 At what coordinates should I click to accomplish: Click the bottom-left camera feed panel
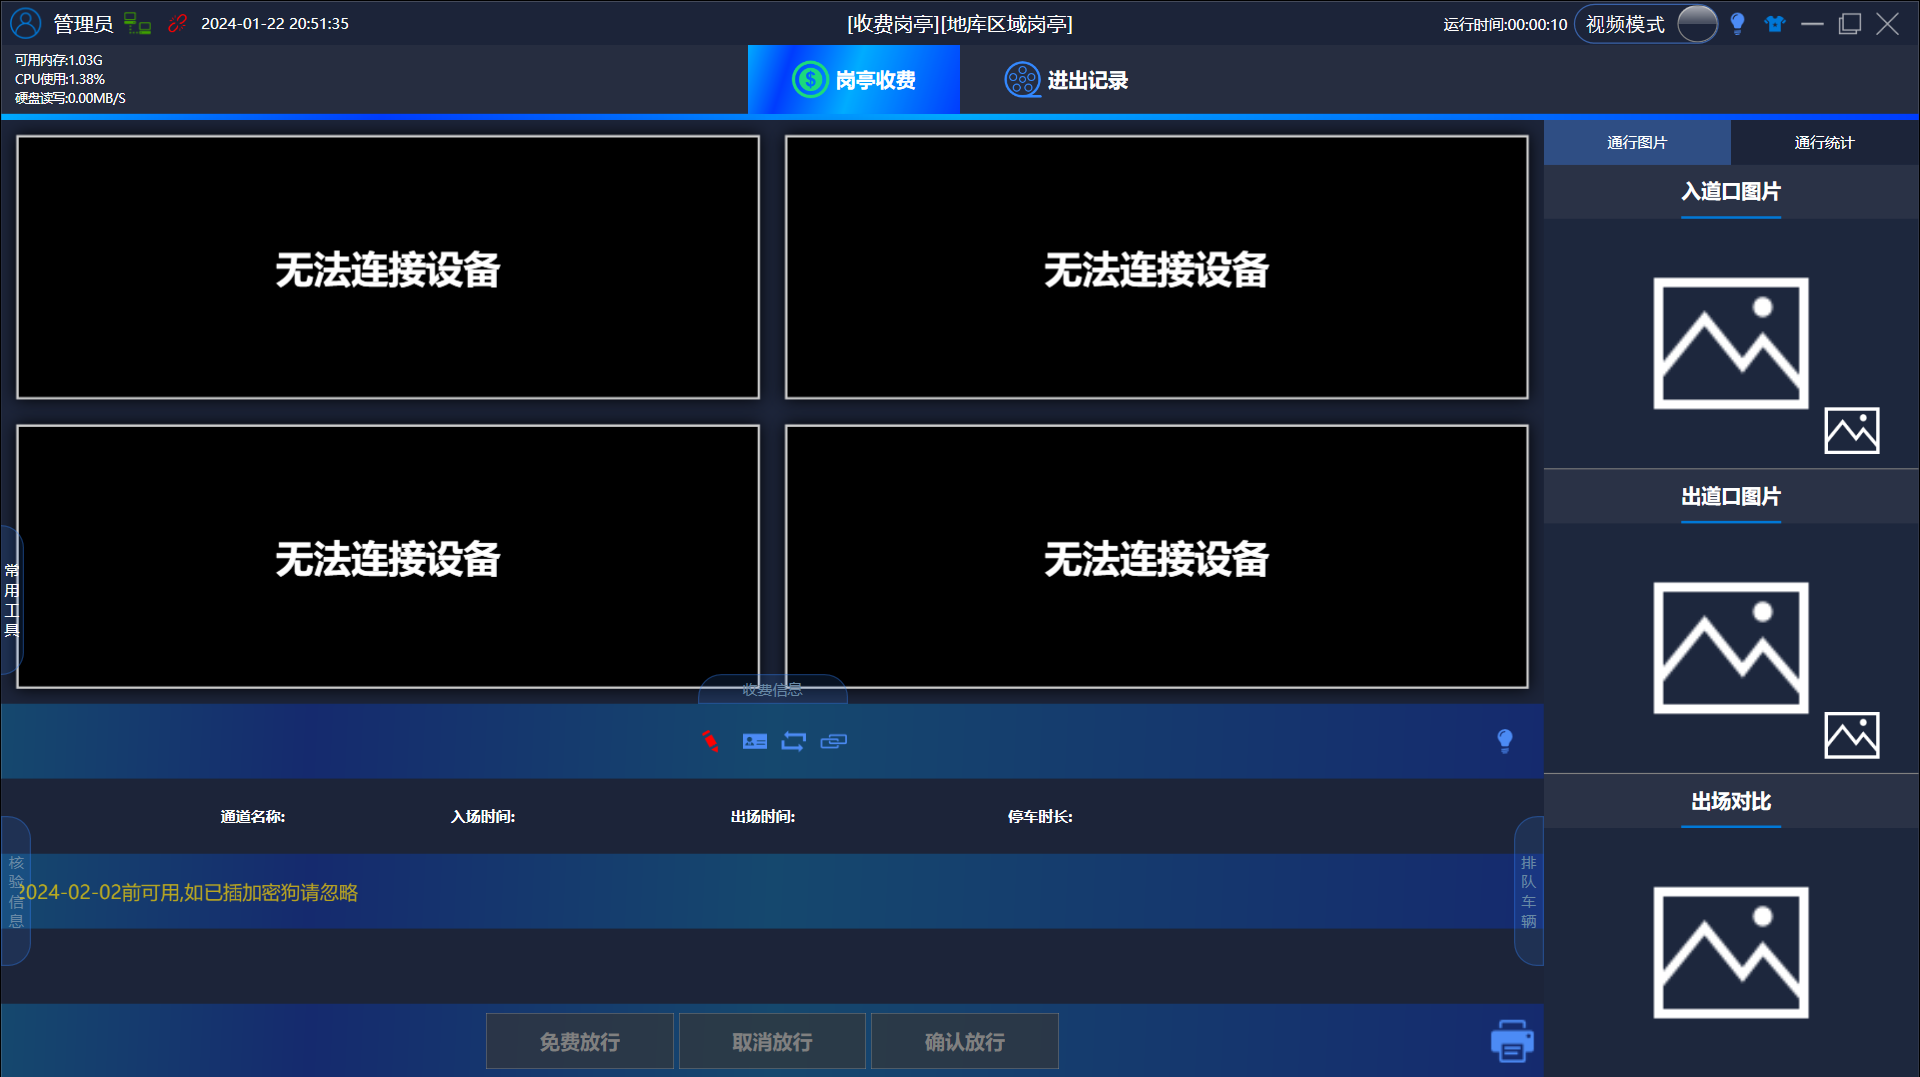tap(388, 556)
